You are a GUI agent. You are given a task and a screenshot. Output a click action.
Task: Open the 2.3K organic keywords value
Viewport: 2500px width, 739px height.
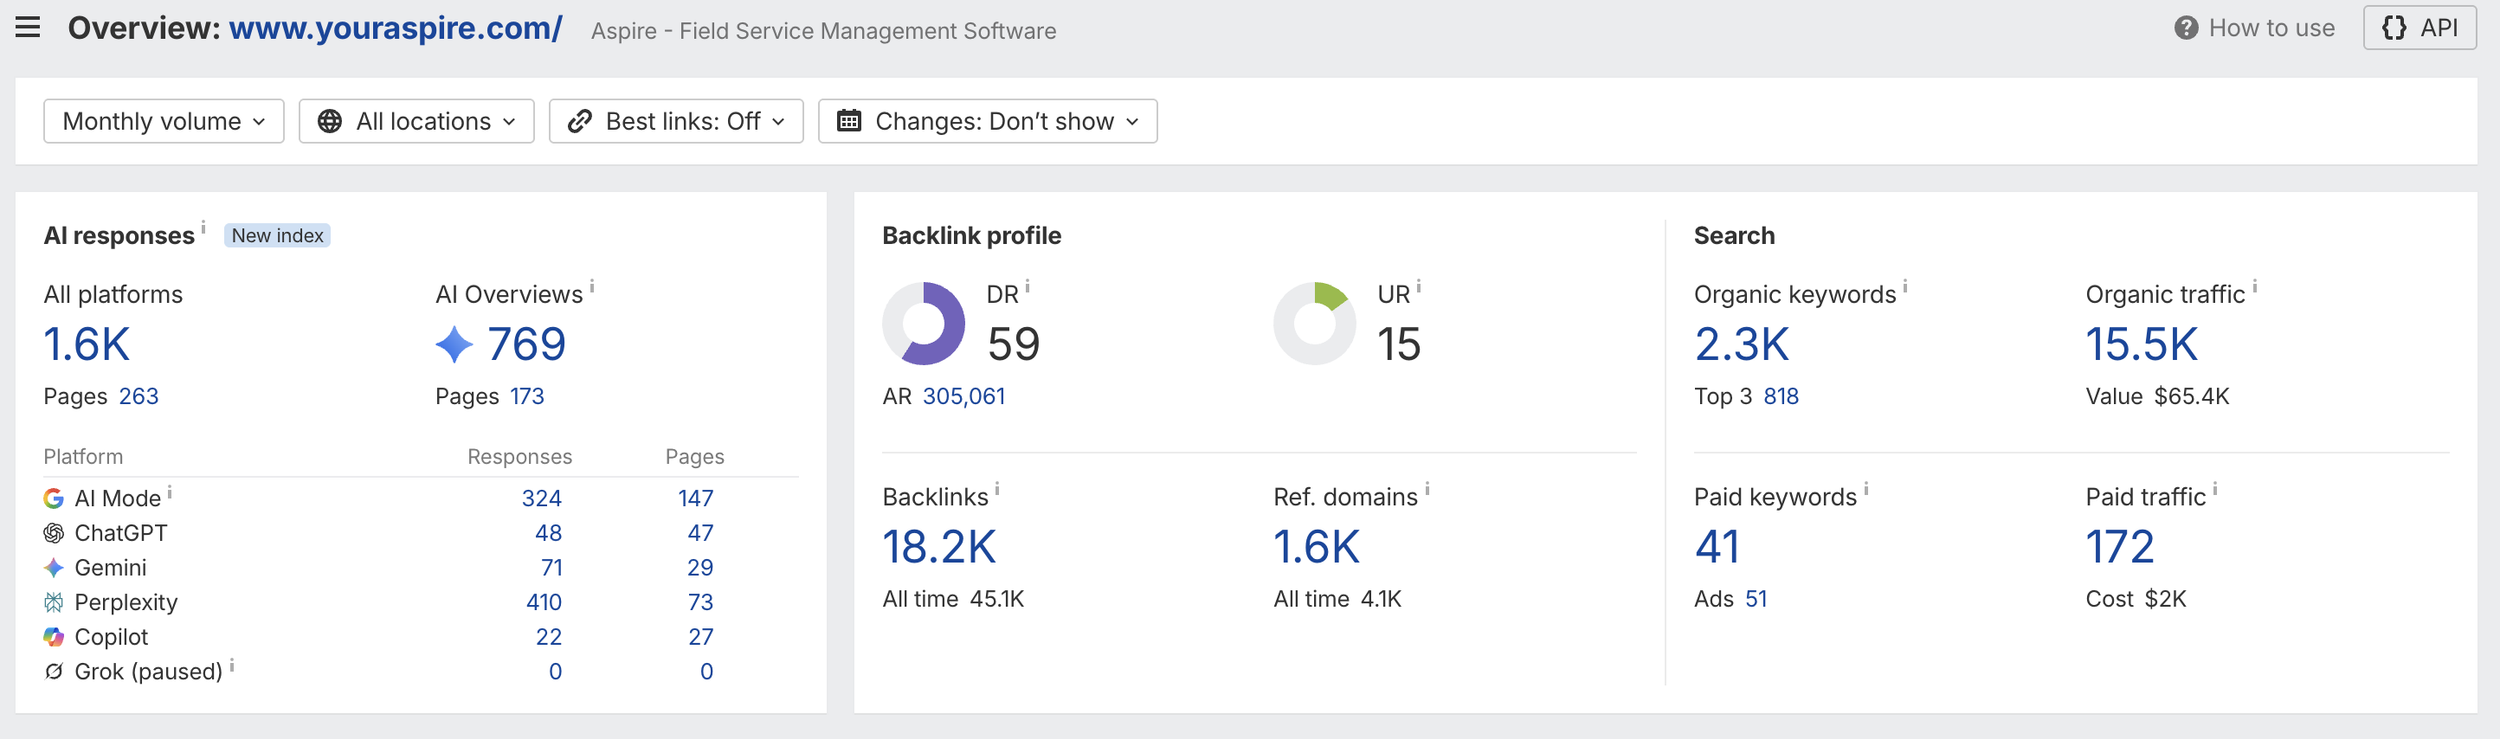click(1741, 344)
